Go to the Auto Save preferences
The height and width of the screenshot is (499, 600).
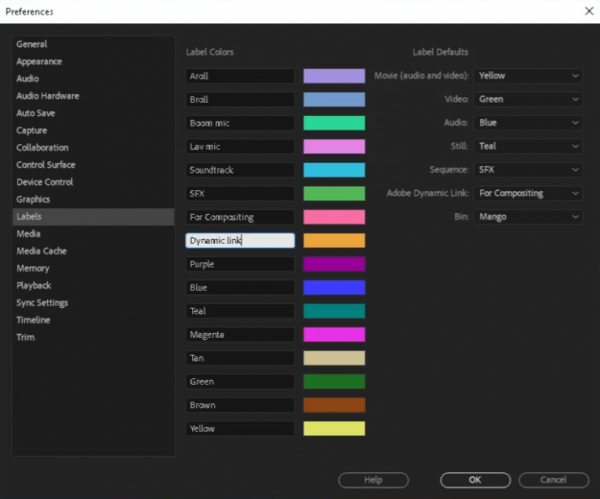36,113
